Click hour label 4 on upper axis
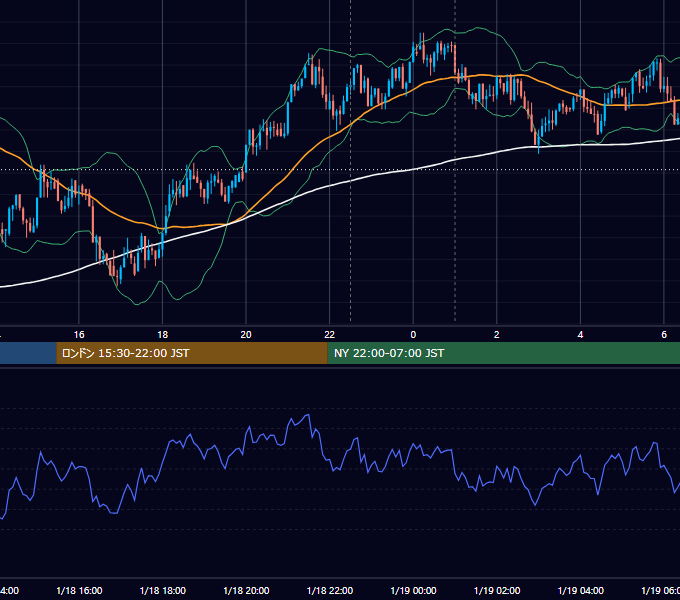Viewport: 680px width, 600px height. [580, 335]
